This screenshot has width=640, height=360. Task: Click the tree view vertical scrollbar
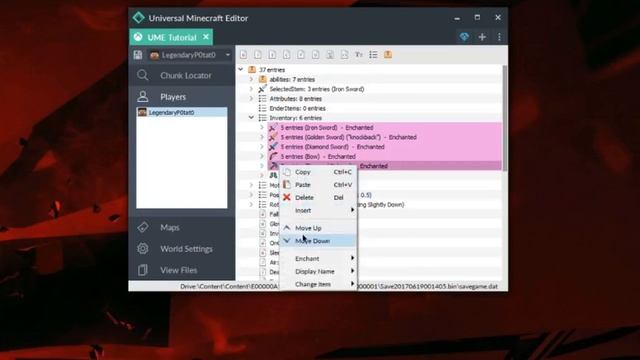505,118
